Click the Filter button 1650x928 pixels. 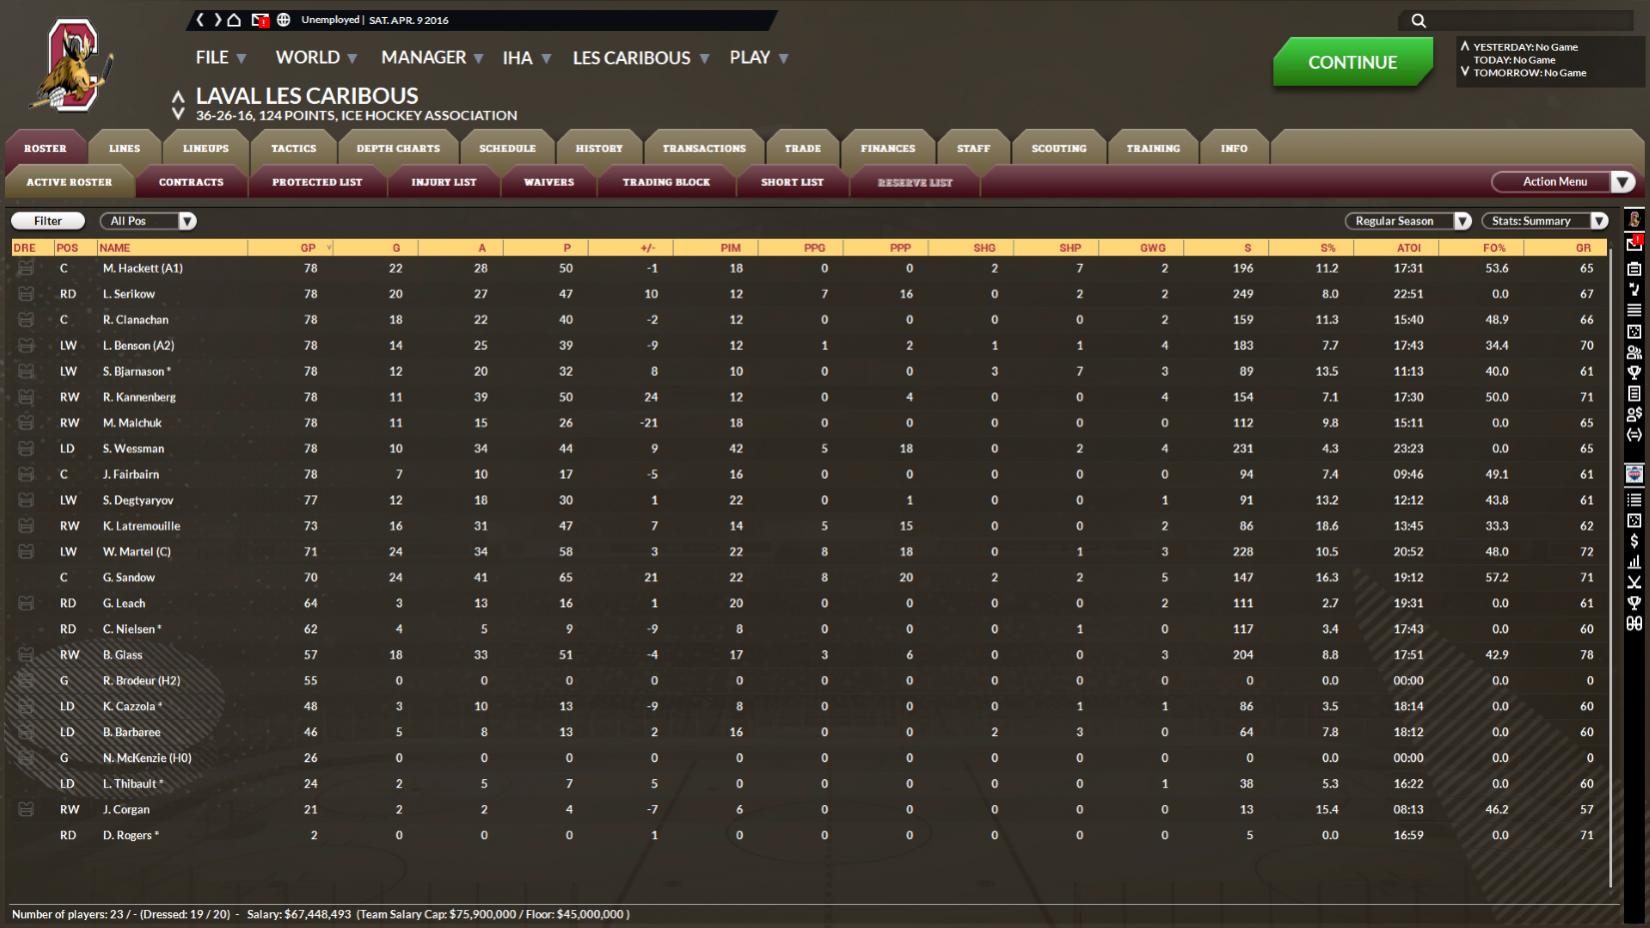(x=48, y=221)
